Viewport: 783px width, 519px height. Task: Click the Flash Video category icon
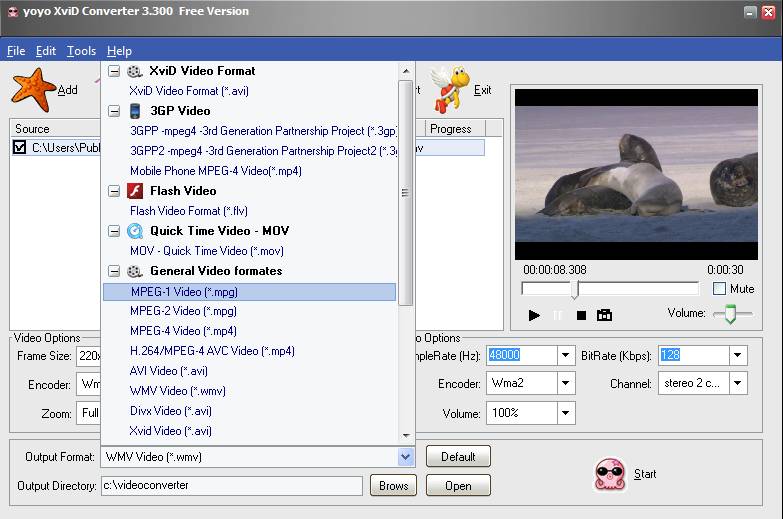133,191
